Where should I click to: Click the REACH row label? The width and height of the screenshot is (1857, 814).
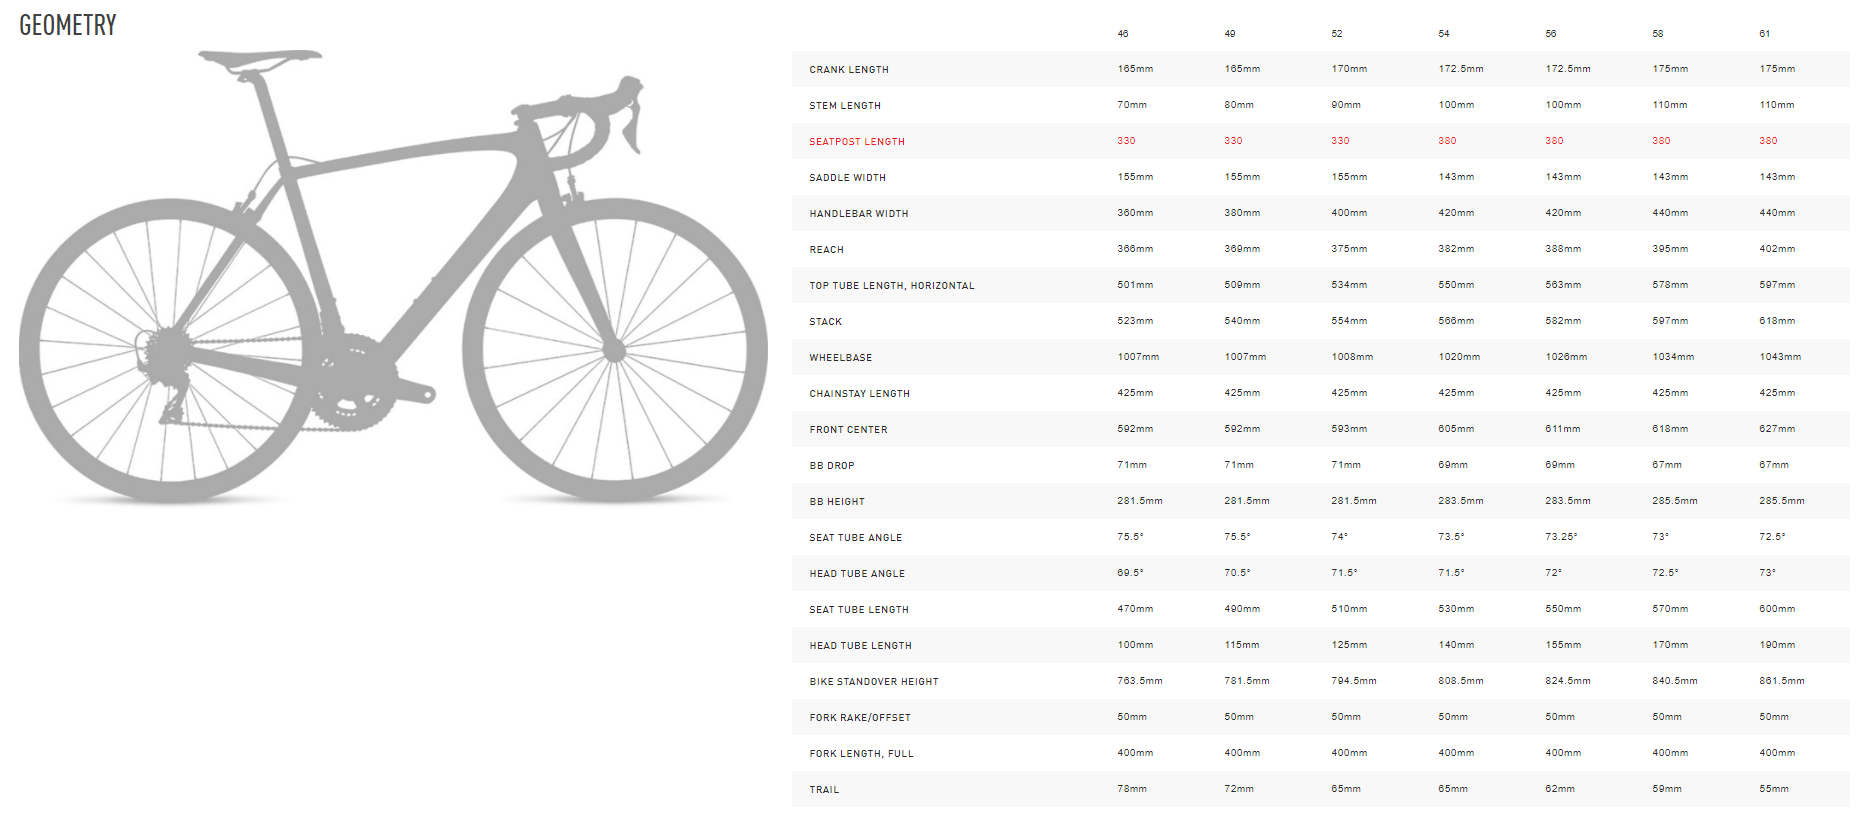click(826, 250)
